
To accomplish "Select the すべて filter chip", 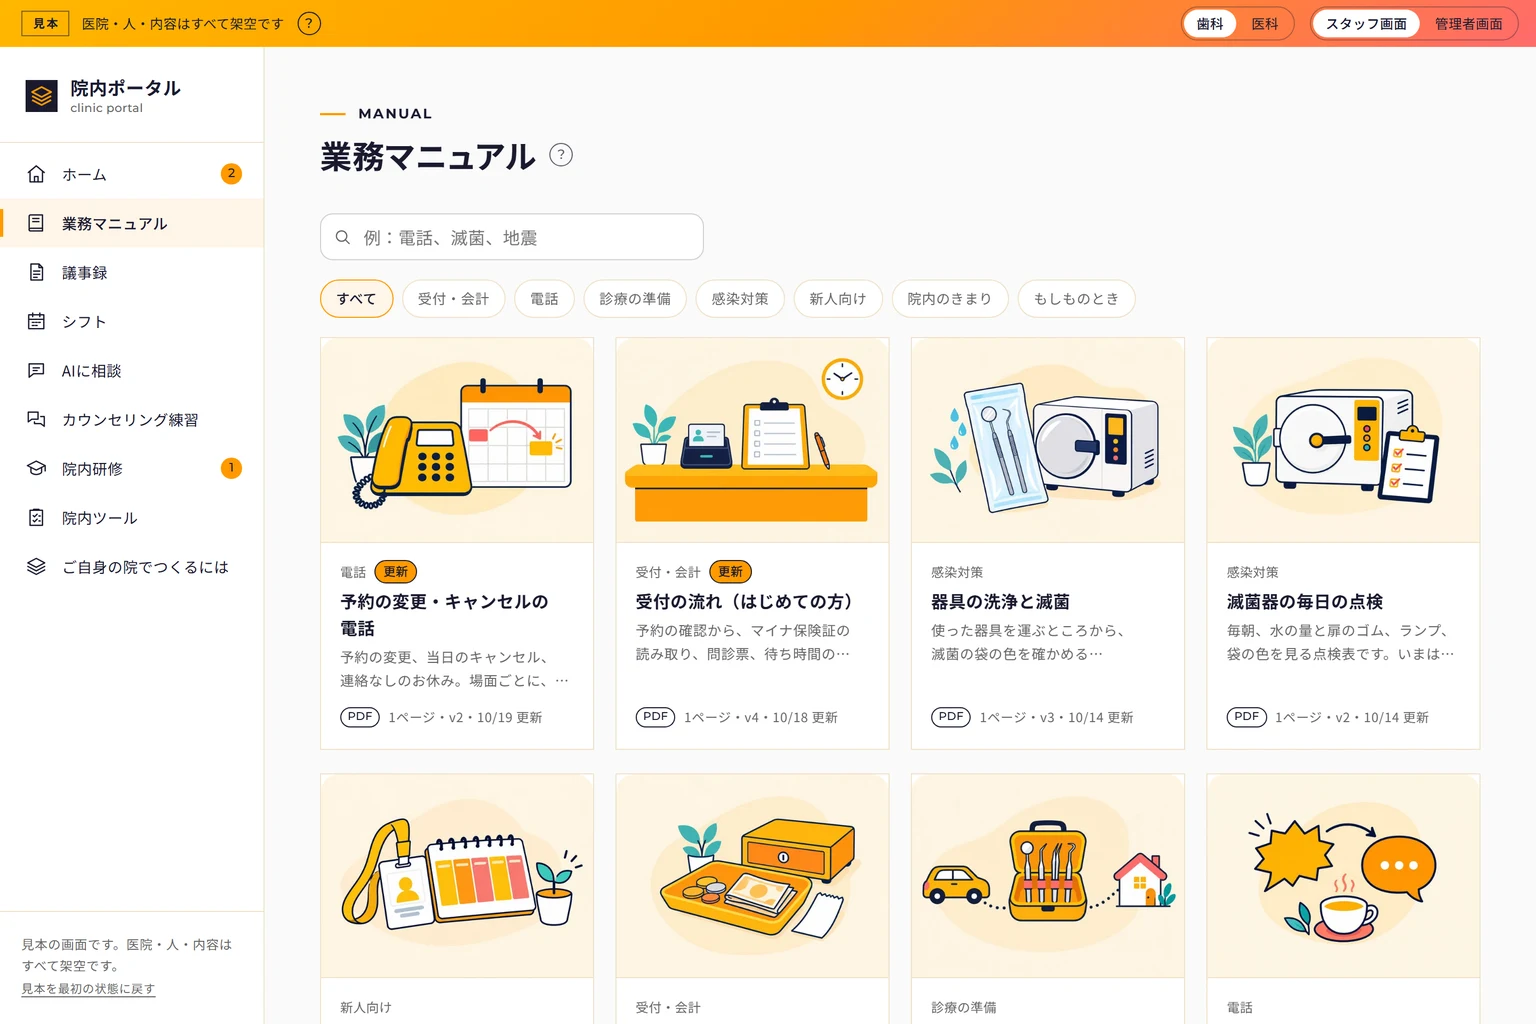I will click(x=356, y=299).
